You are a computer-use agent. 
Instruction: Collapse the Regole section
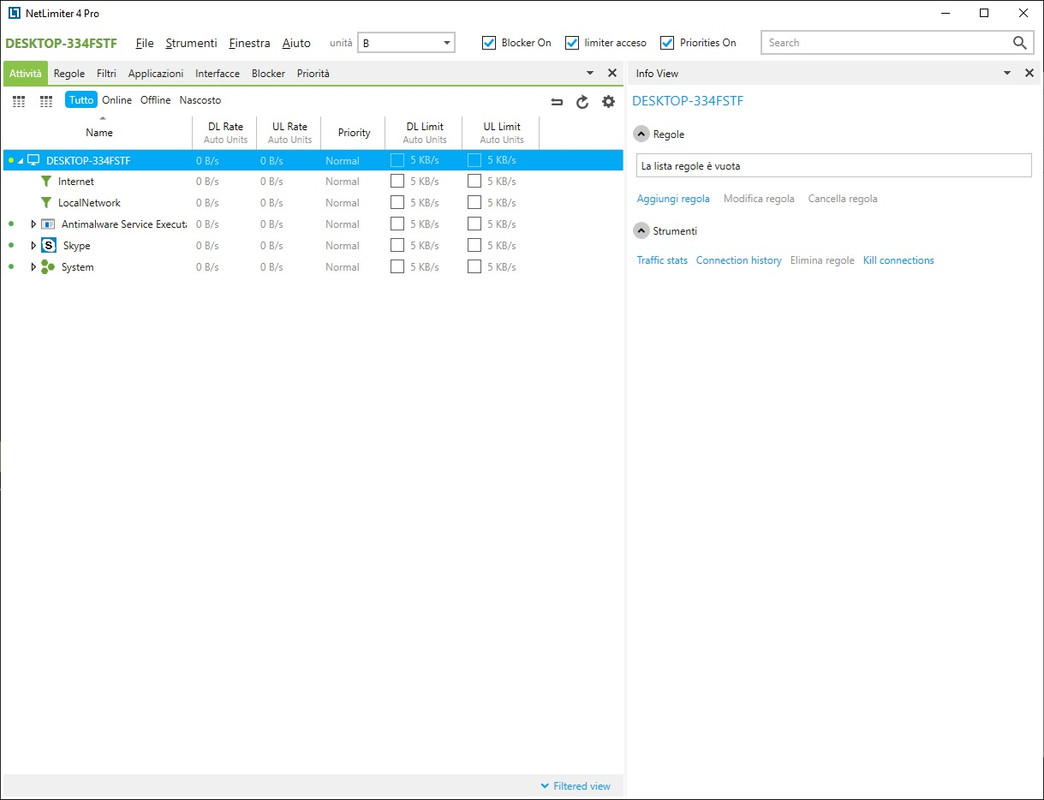click(641, 134)
